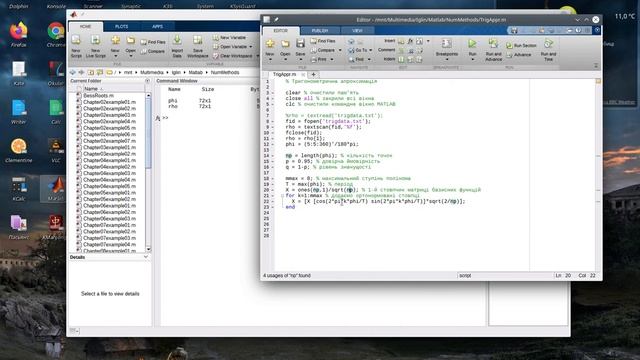Click the green Run button
This screenshot has width=640, height=360.
472,44
